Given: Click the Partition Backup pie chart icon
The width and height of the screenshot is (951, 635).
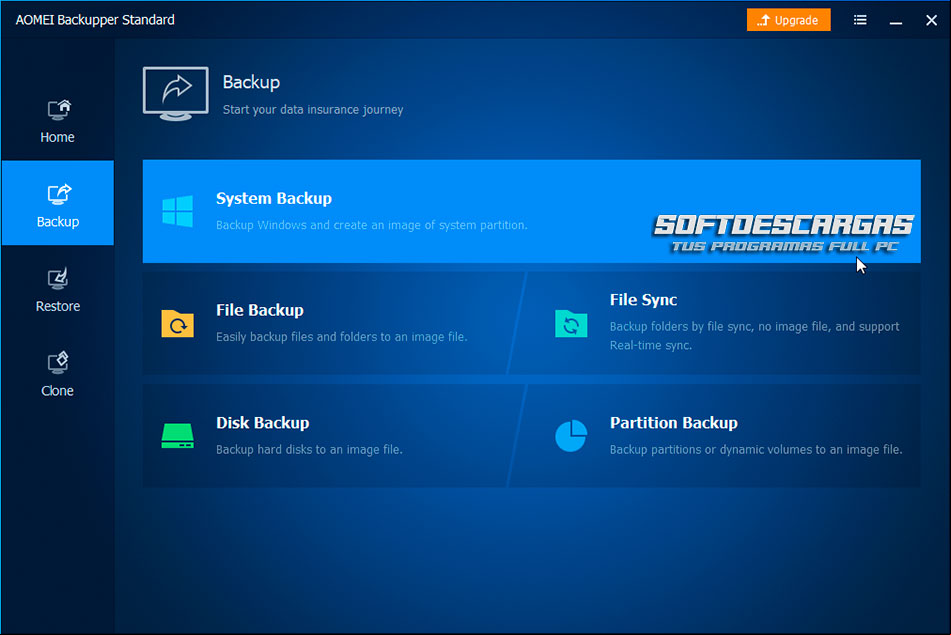Looking at the screenshot, I should point(571,435).
